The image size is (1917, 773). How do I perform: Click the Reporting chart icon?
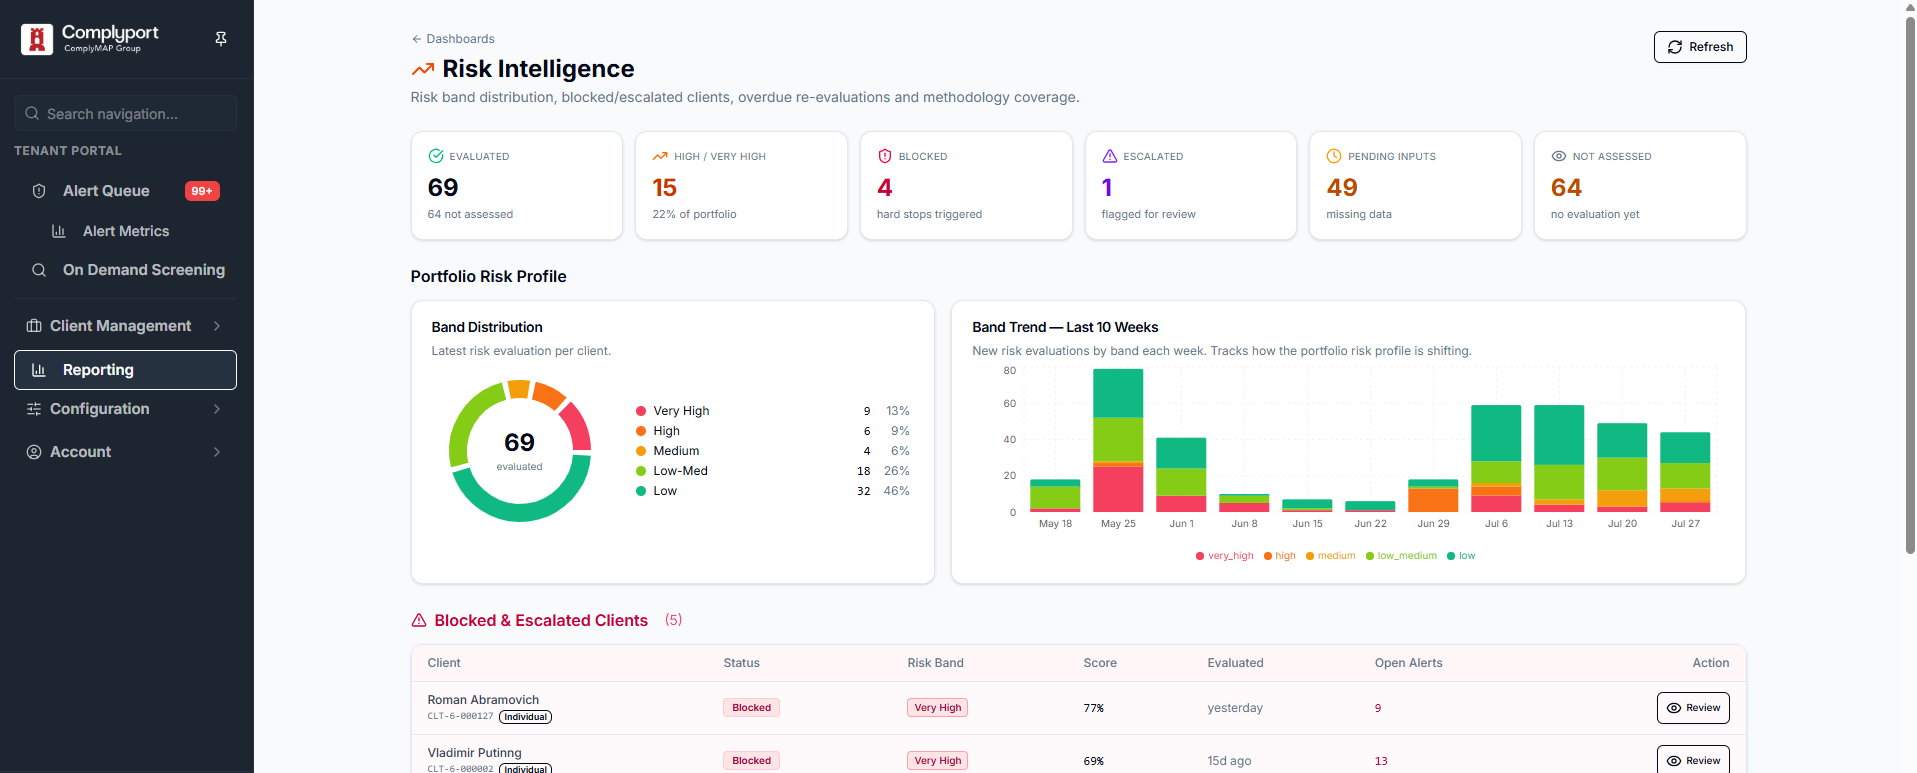coord(39,370)
